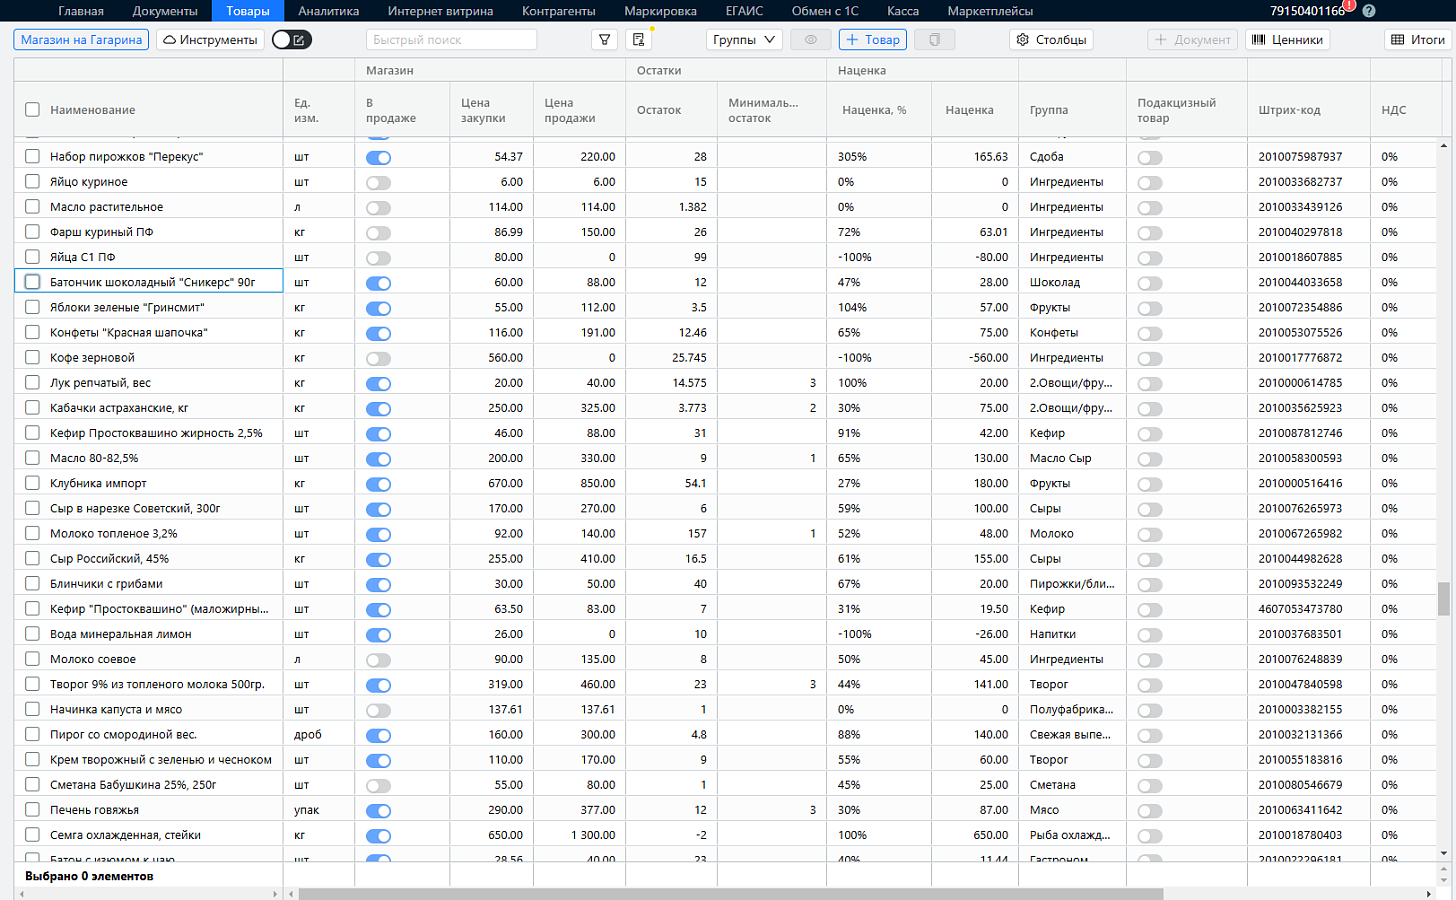
Task: Turn on В продаже for Молоко соевое
Action: tap(378, 660)
